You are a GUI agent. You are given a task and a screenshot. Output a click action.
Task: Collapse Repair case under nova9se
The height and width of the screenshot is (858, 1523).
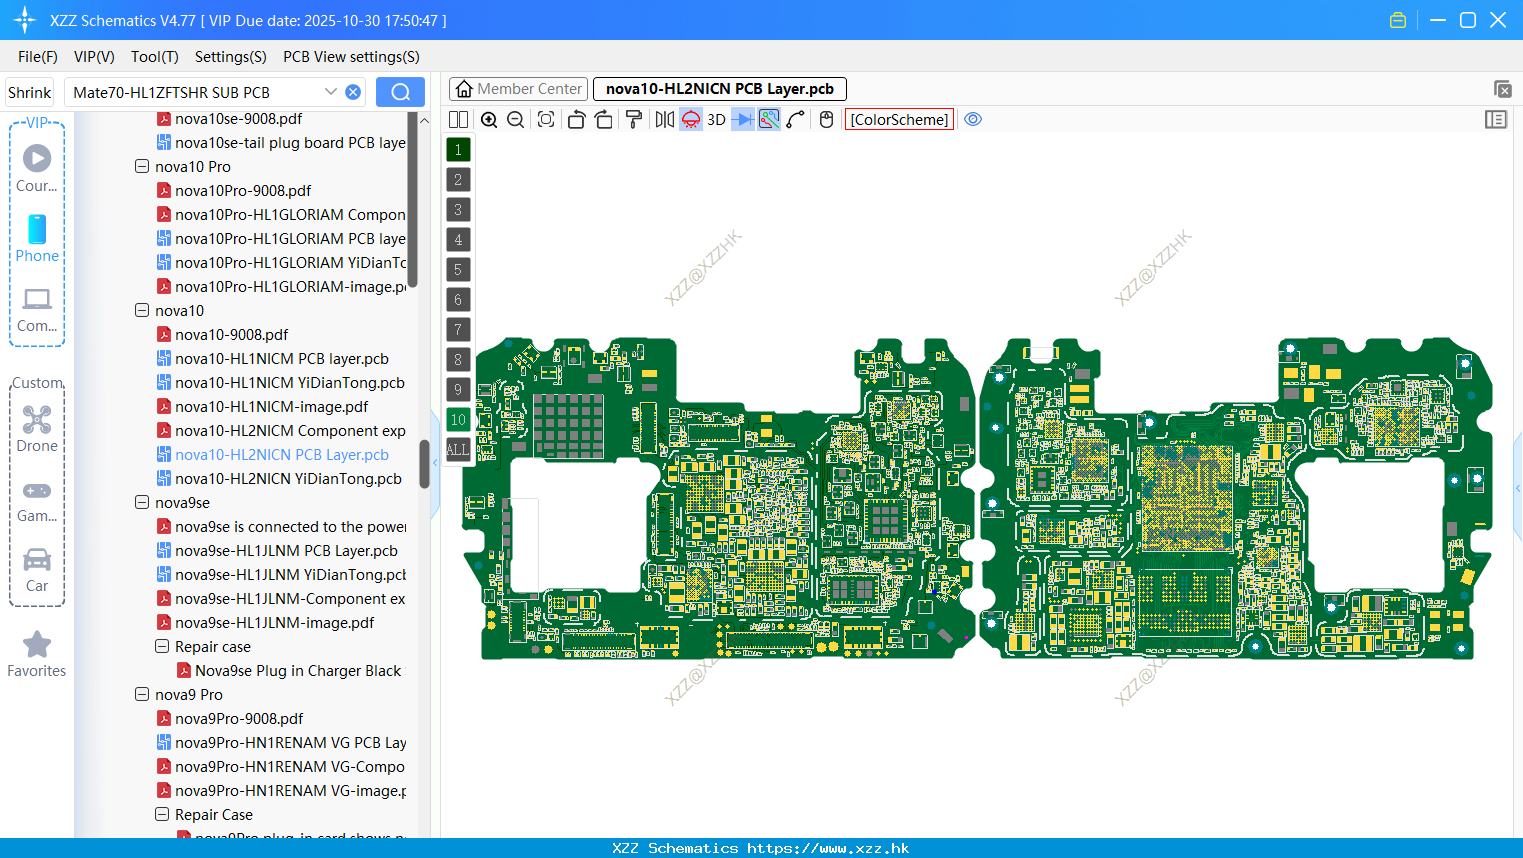(x=162, y=646)
